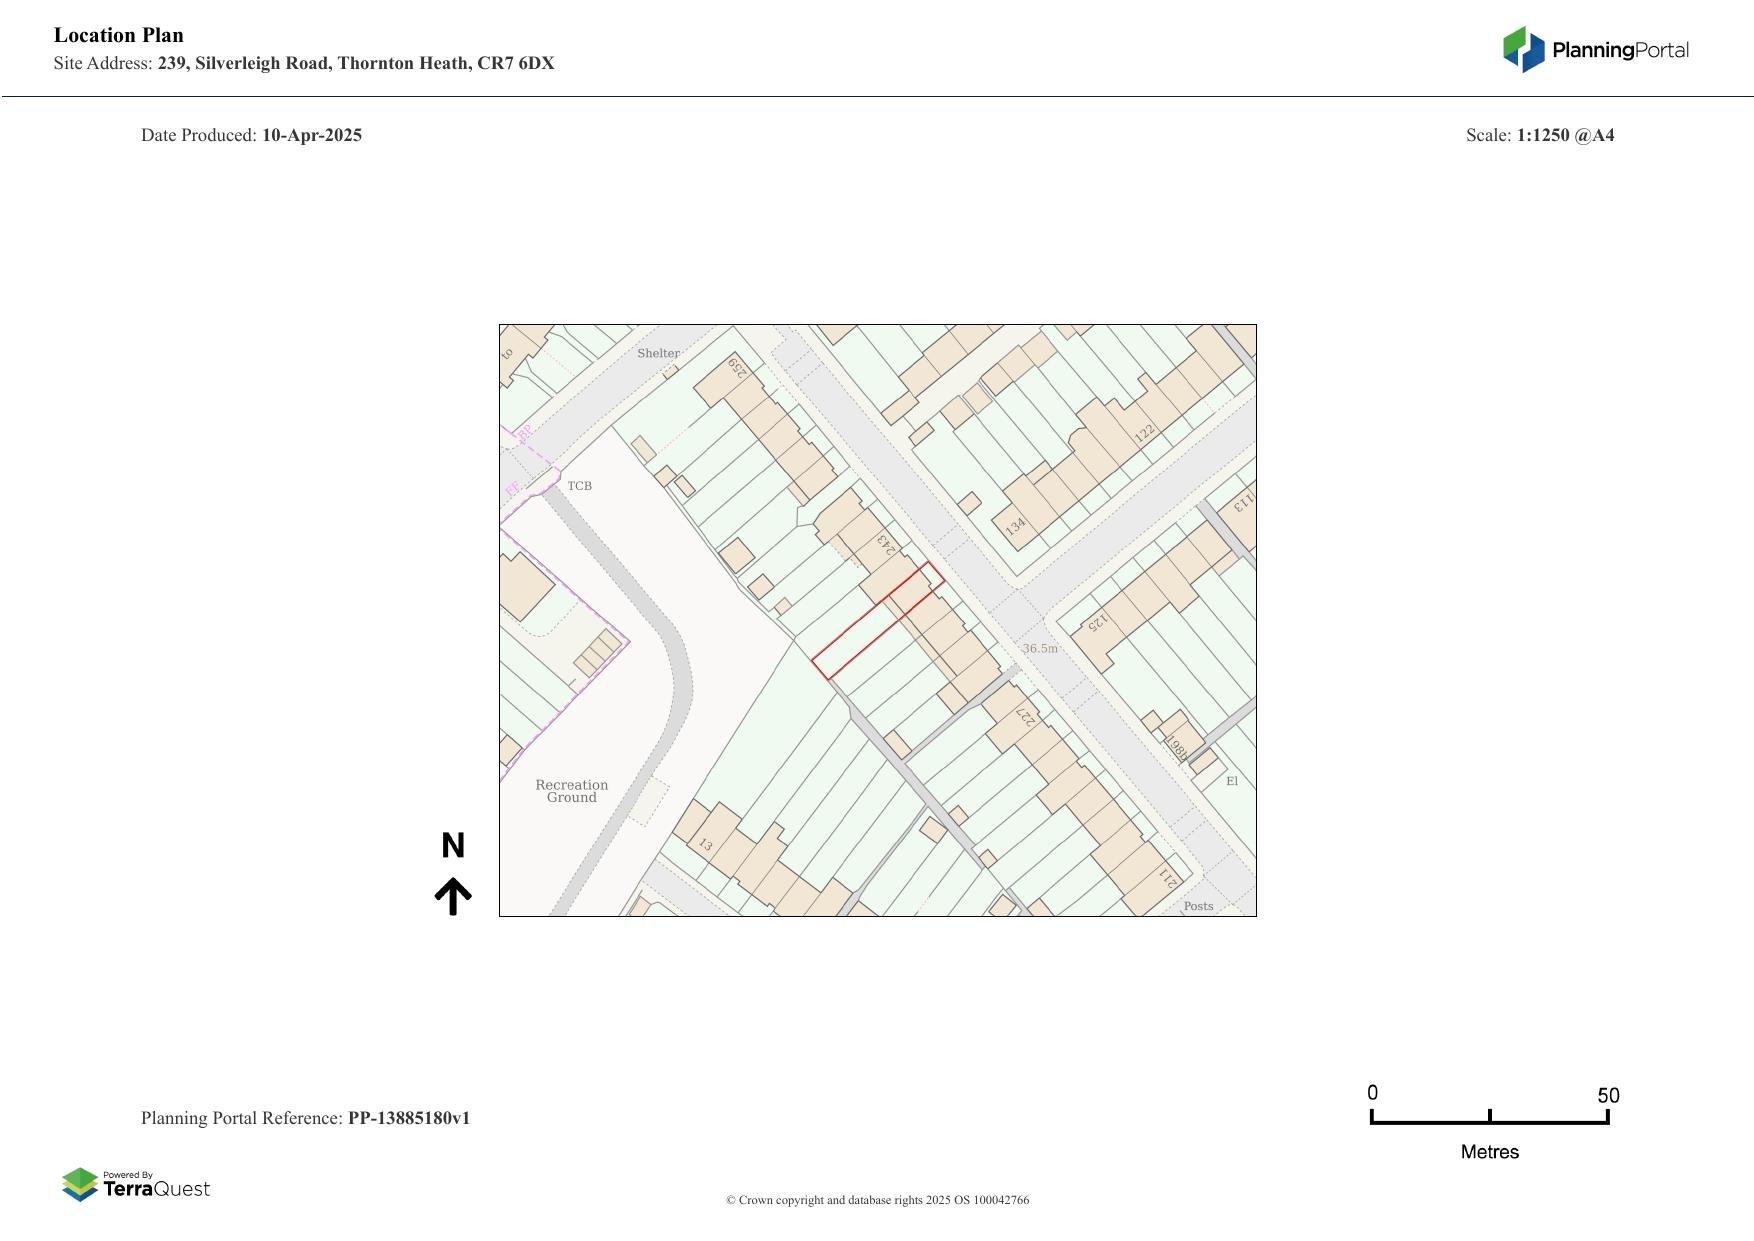Click the 'Posts' label on map
The image size is (1754, 1241).
tap(1198, 906)
